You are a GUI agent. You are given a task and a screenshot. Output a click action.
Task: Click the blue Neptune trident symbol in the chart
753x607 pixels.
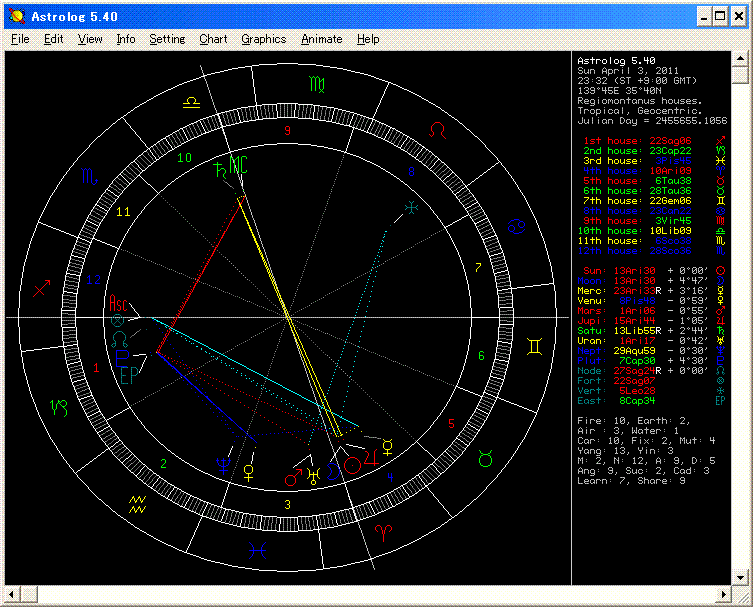point(223,464)
